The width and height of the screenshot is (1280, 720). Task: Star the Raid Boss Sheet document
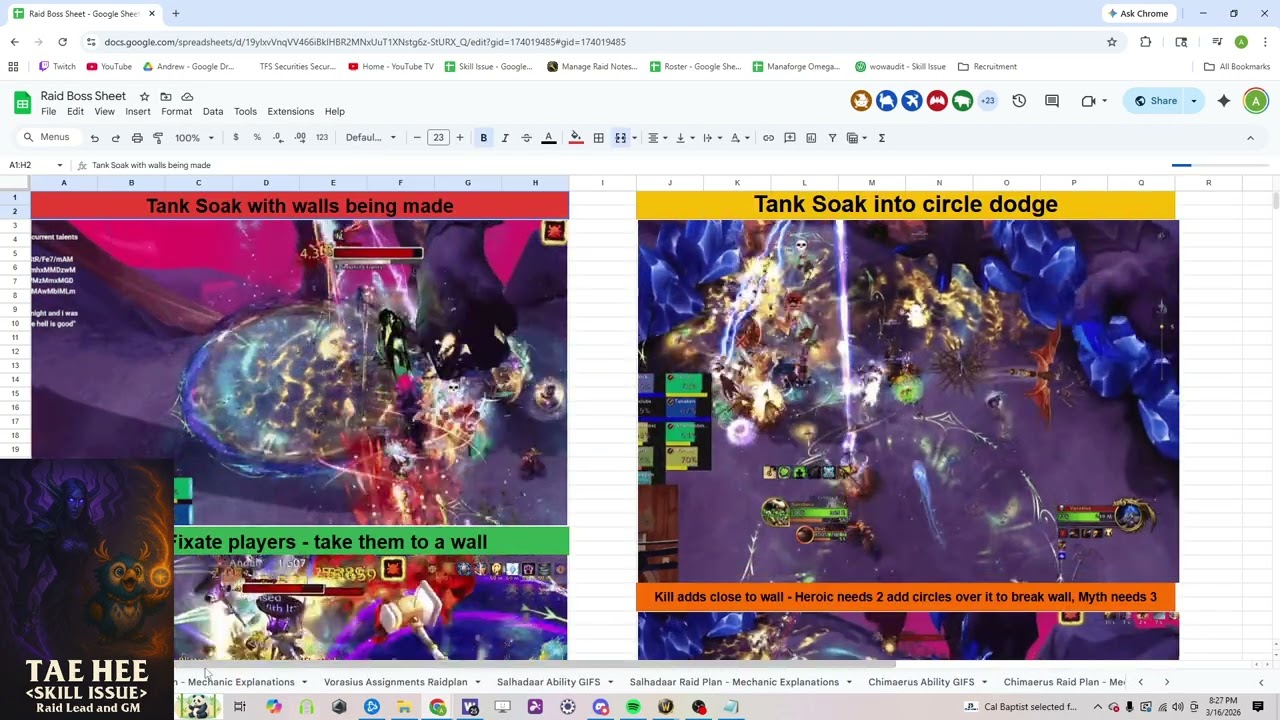point(144,96)
